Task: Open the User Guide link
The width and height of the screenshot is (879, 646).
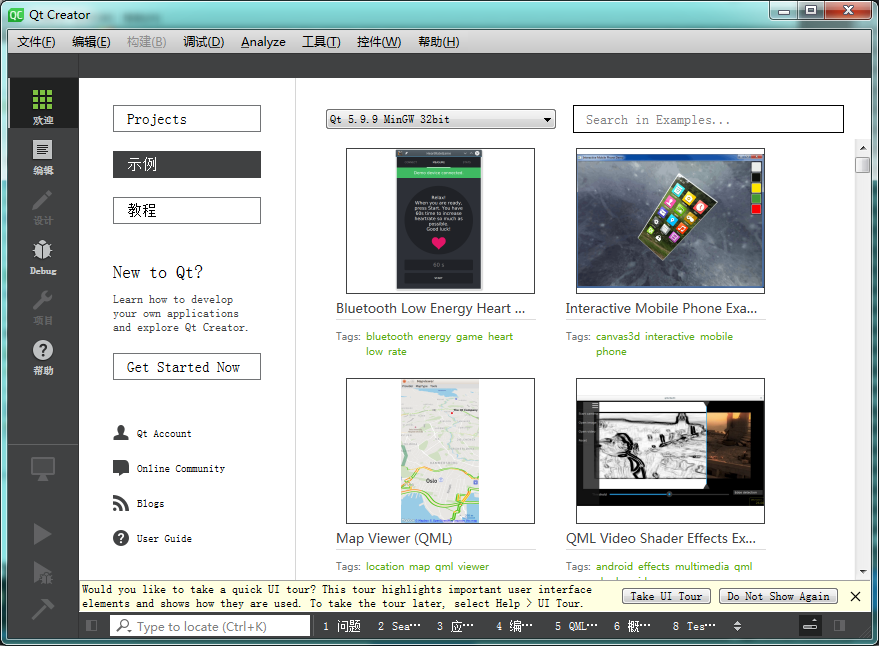Action: 164,538
